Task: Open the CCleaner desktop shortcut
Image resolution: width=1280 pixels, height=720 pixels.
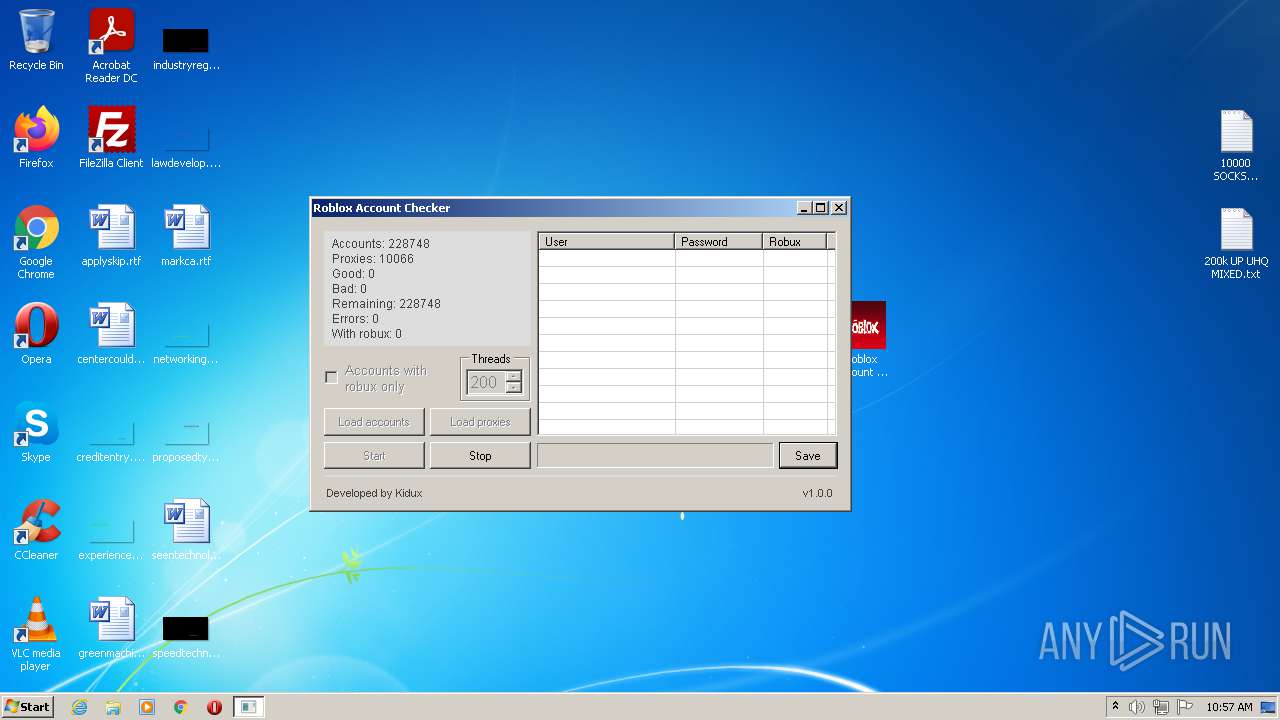Action: coord(36,529)
